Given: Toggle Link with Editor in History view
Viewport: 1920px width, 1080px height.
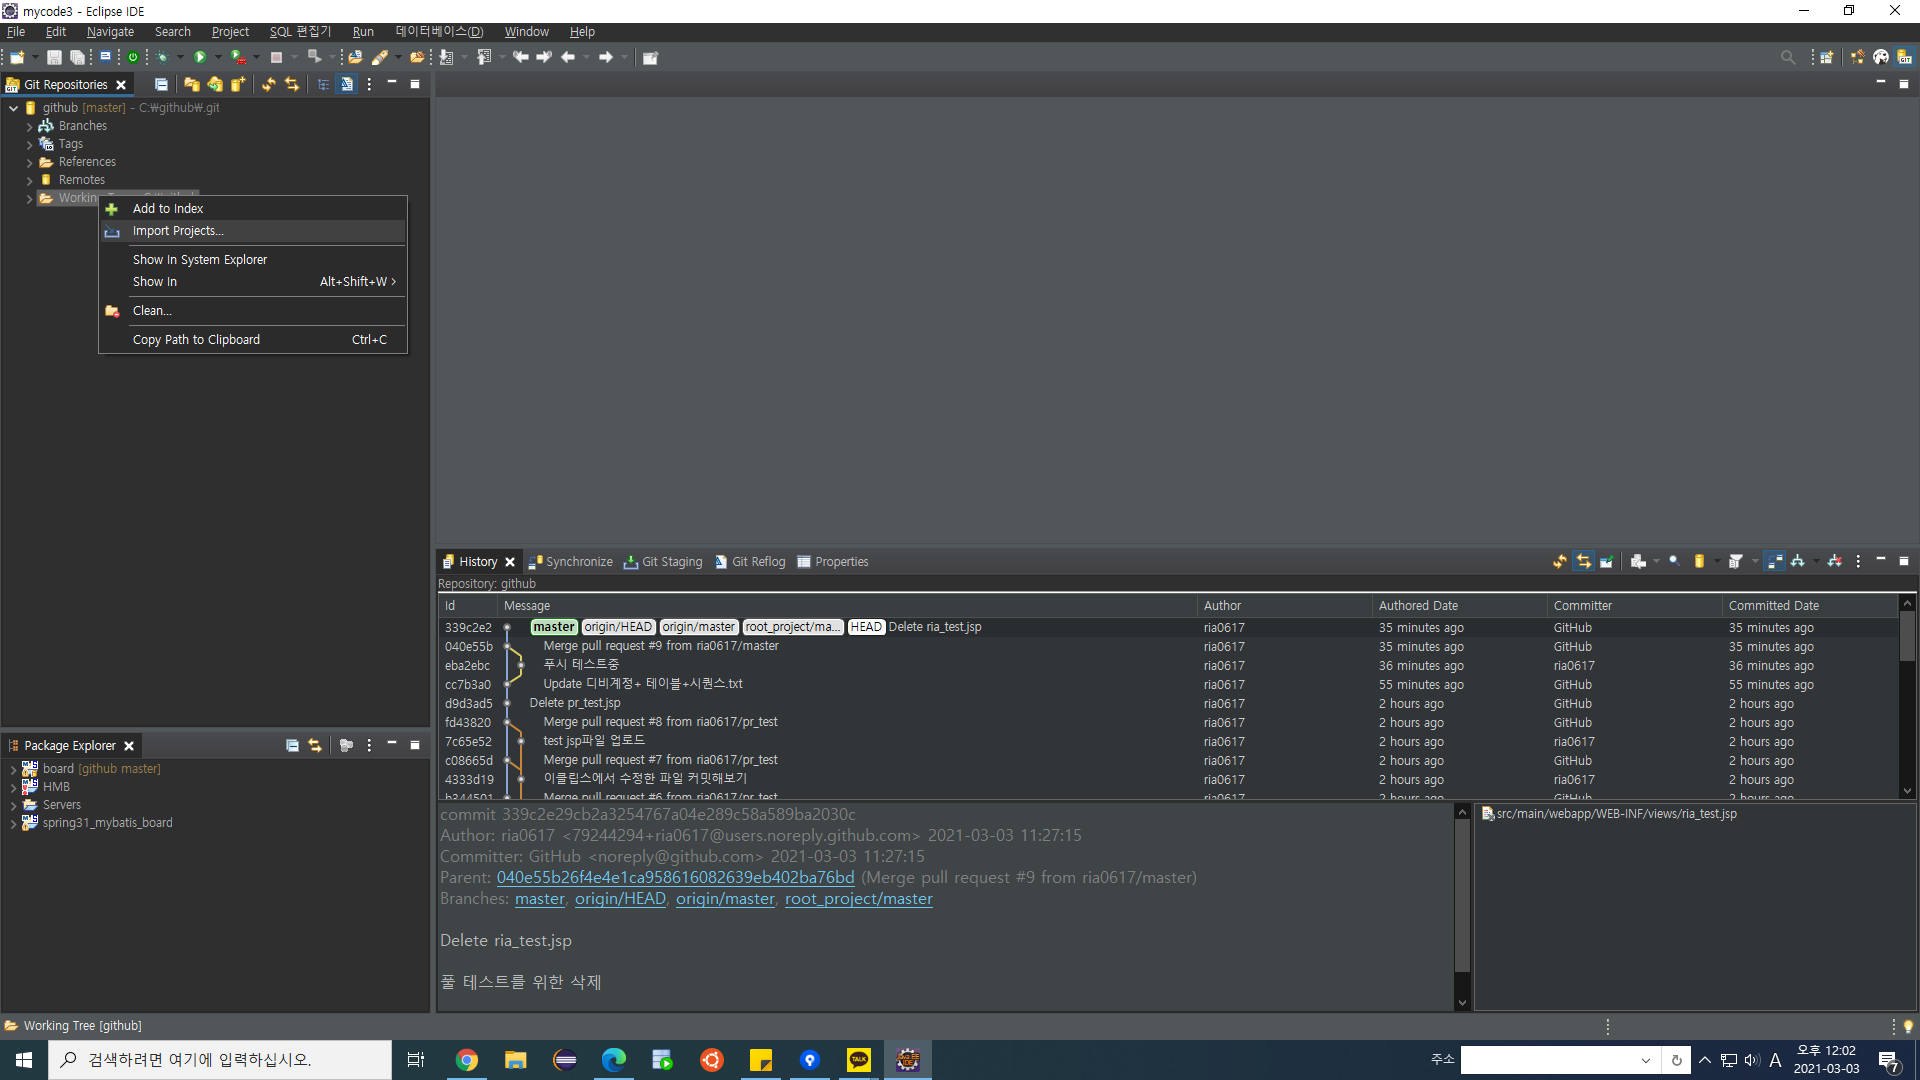Looking at the screenshot, I should tap(1583, 562).
